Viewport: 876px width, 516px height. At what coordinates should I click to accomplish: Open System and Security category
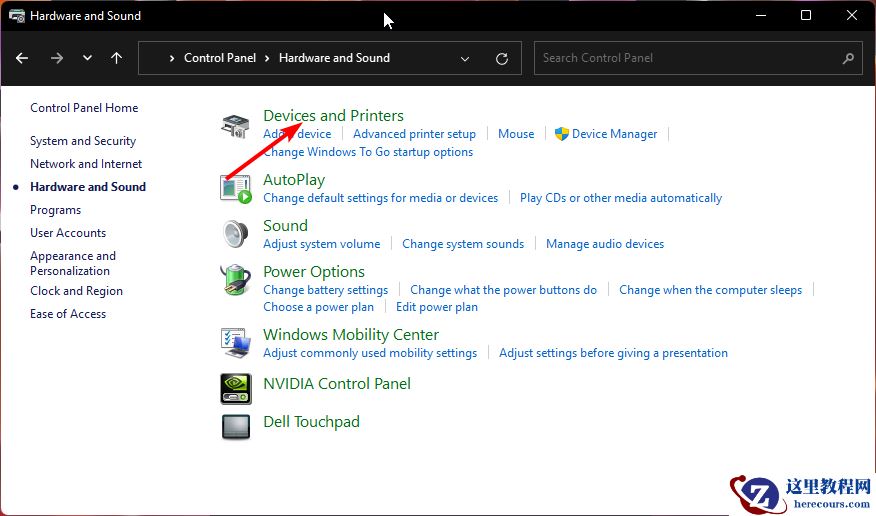(x=83, y=141)
